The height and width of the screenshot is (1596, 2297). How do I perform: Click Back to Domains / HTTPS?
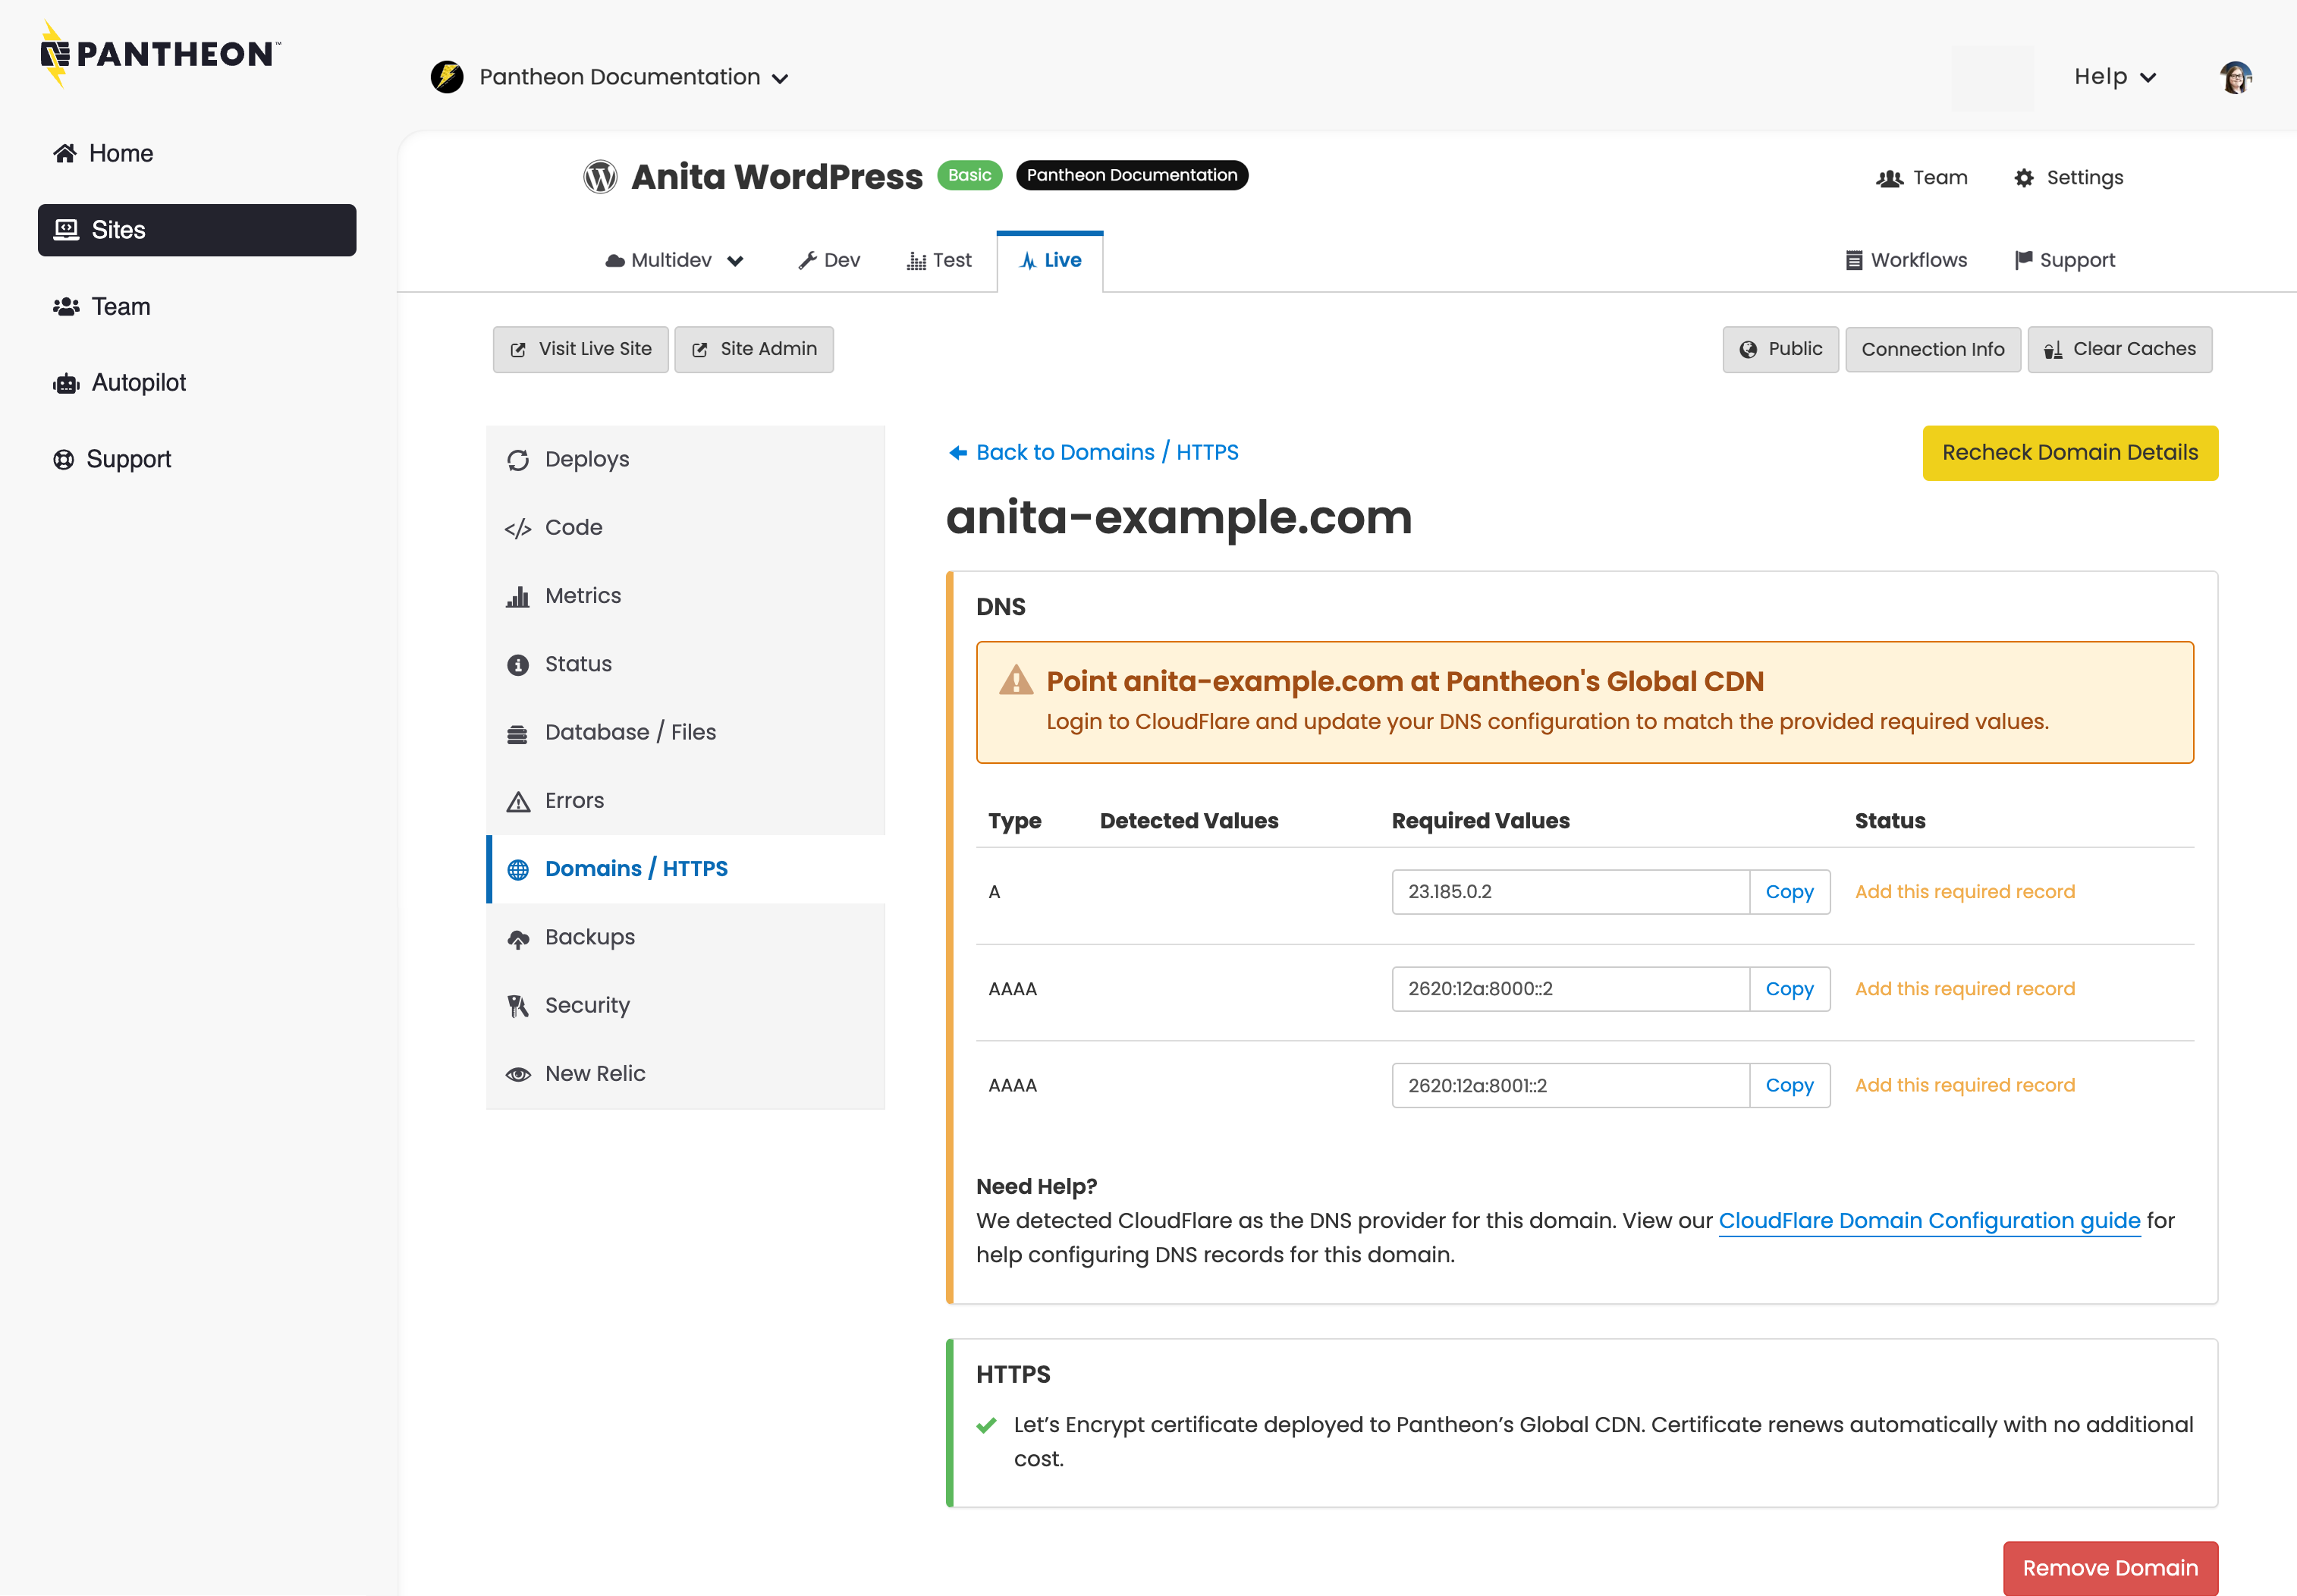pos(1093,452)
